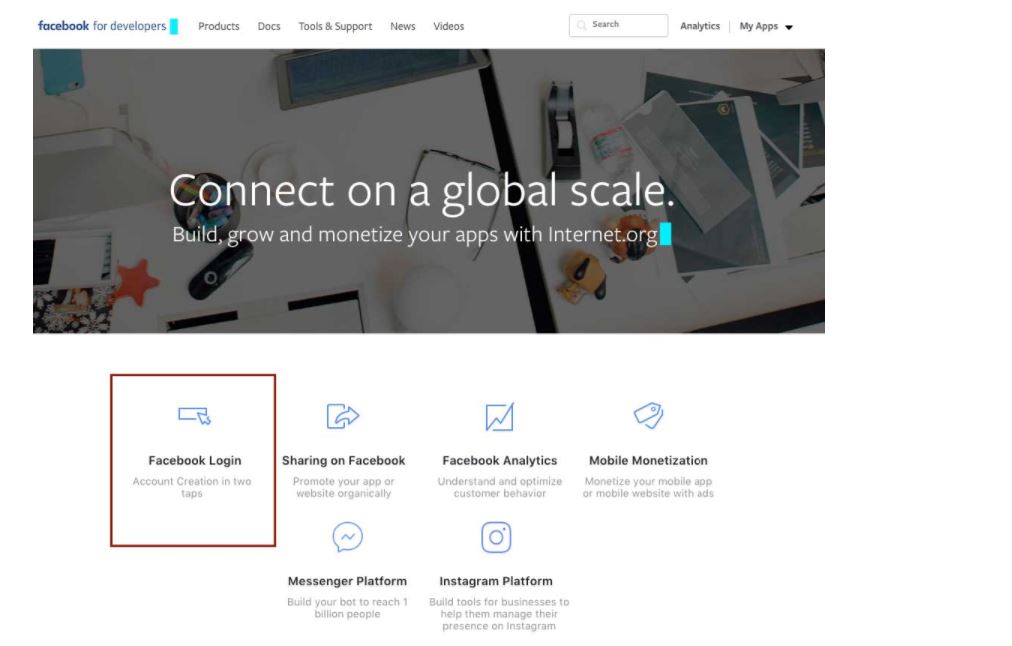Screen dimensions: 1012x646
Task: Open Tools & Support in navigation
Action: [x=335, y=26]
